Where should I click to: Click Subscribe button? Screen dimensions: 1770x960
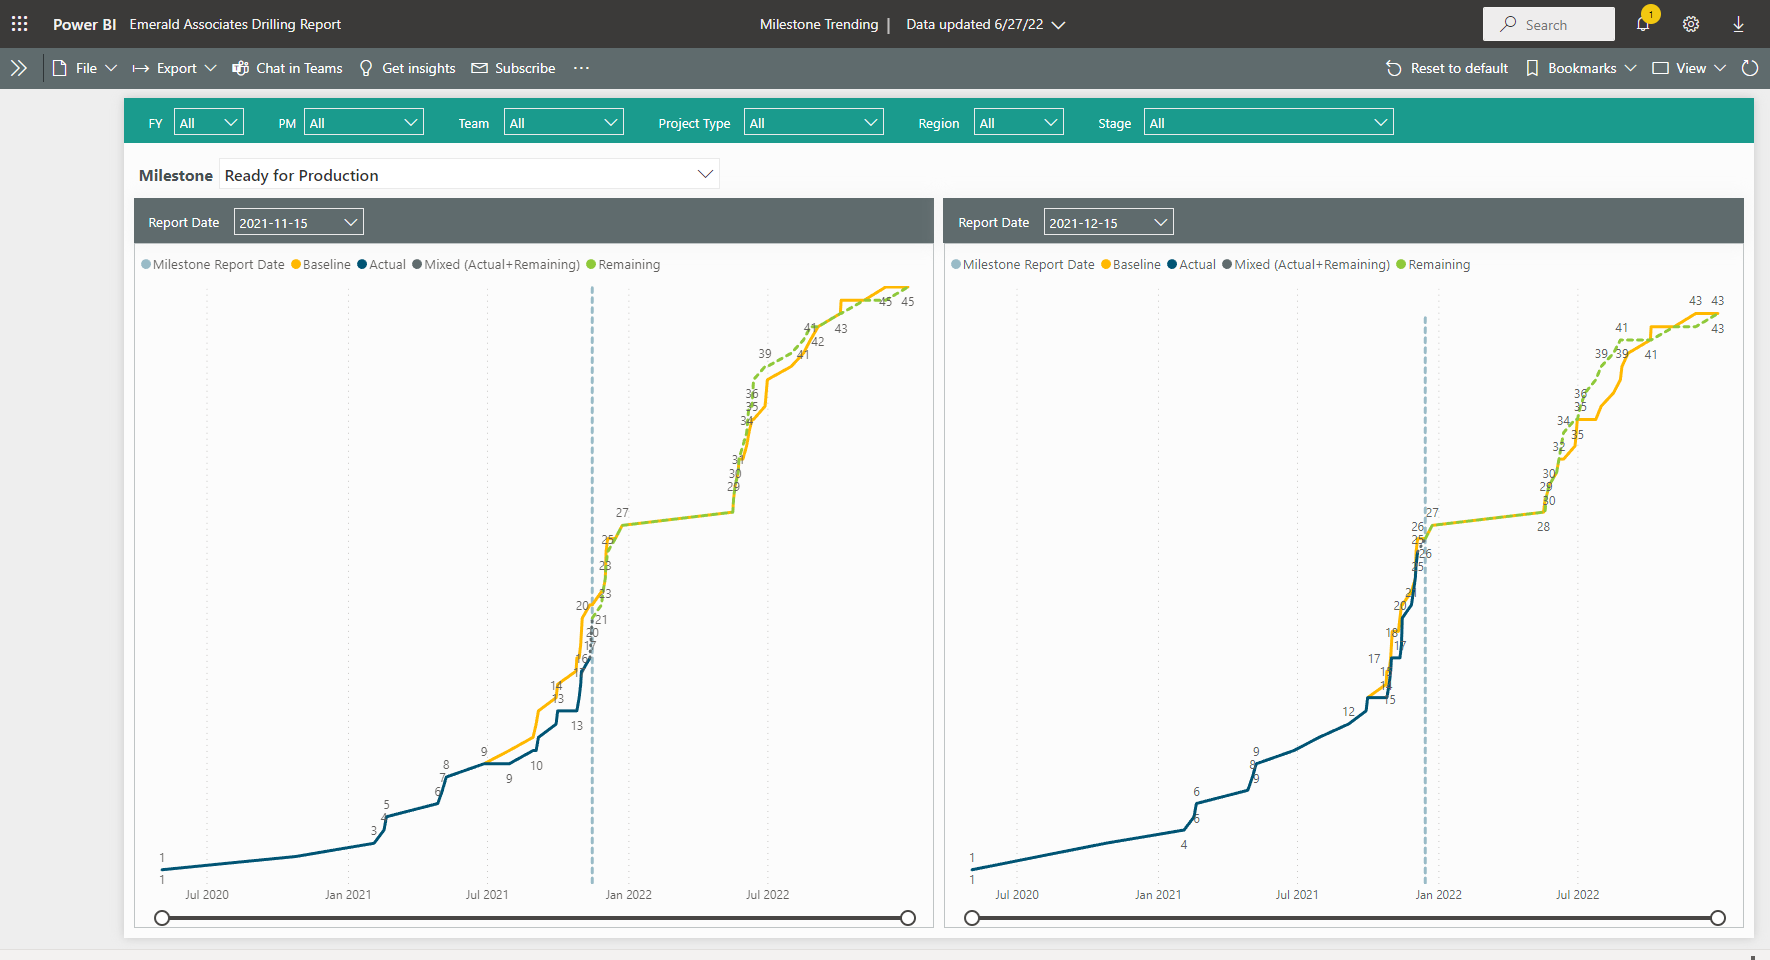pyautogui.click(x=513, y=68)
